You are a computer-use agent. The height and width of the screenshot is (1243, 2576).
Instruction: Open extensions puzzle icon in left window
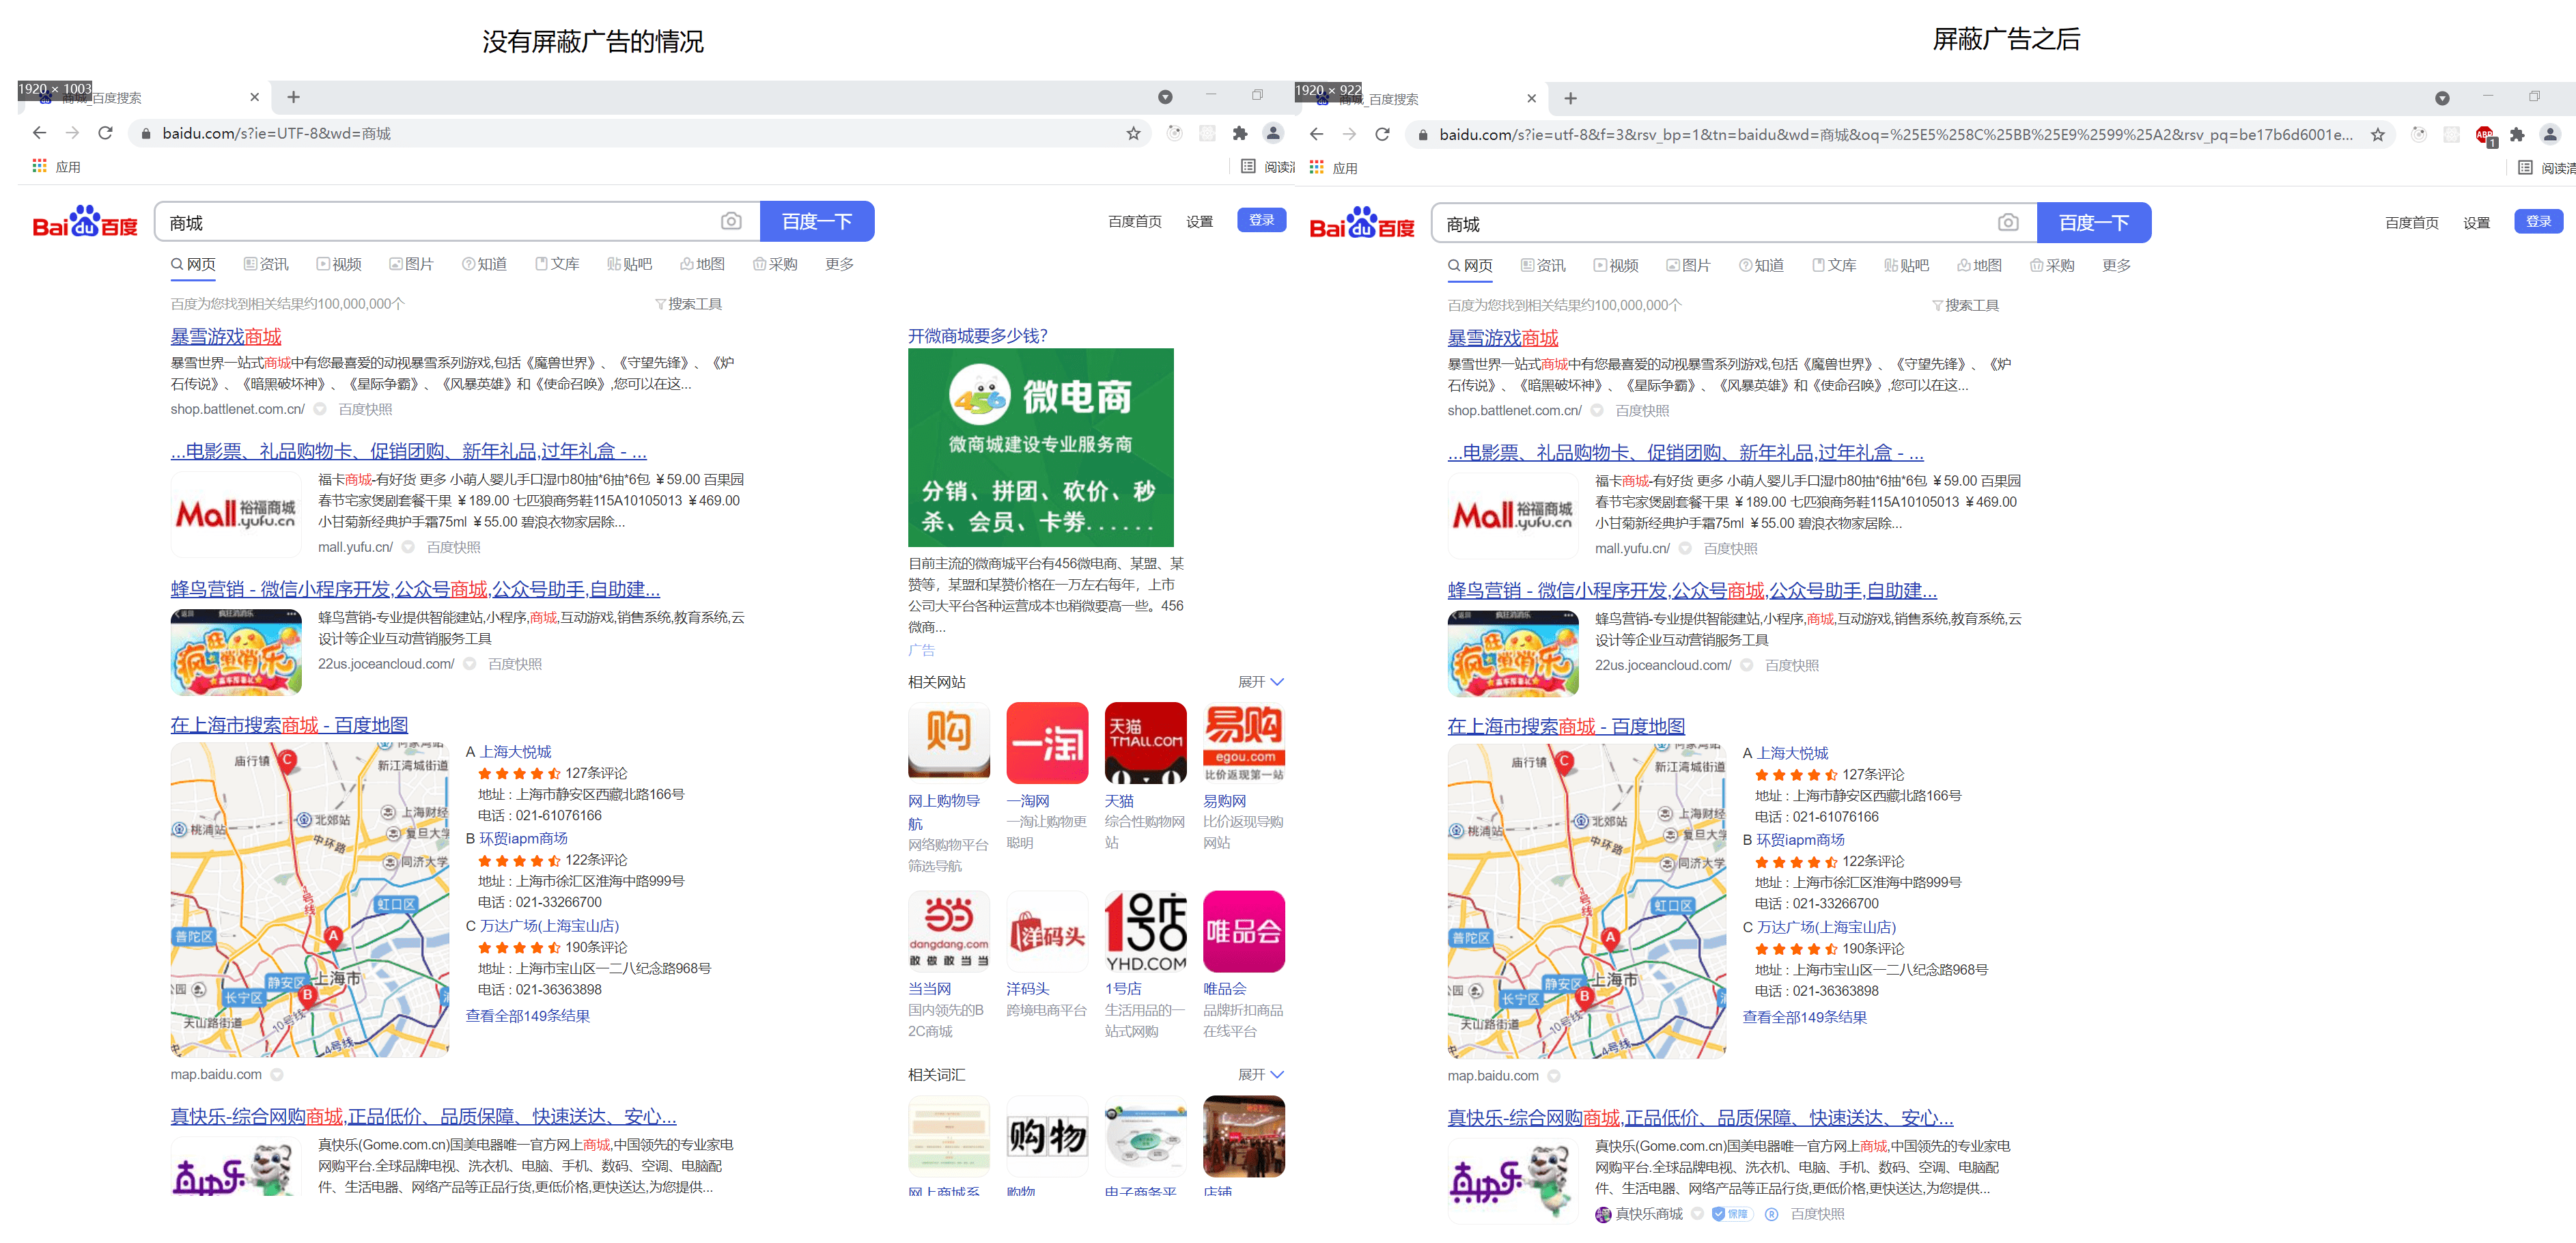click(1240, 133)
